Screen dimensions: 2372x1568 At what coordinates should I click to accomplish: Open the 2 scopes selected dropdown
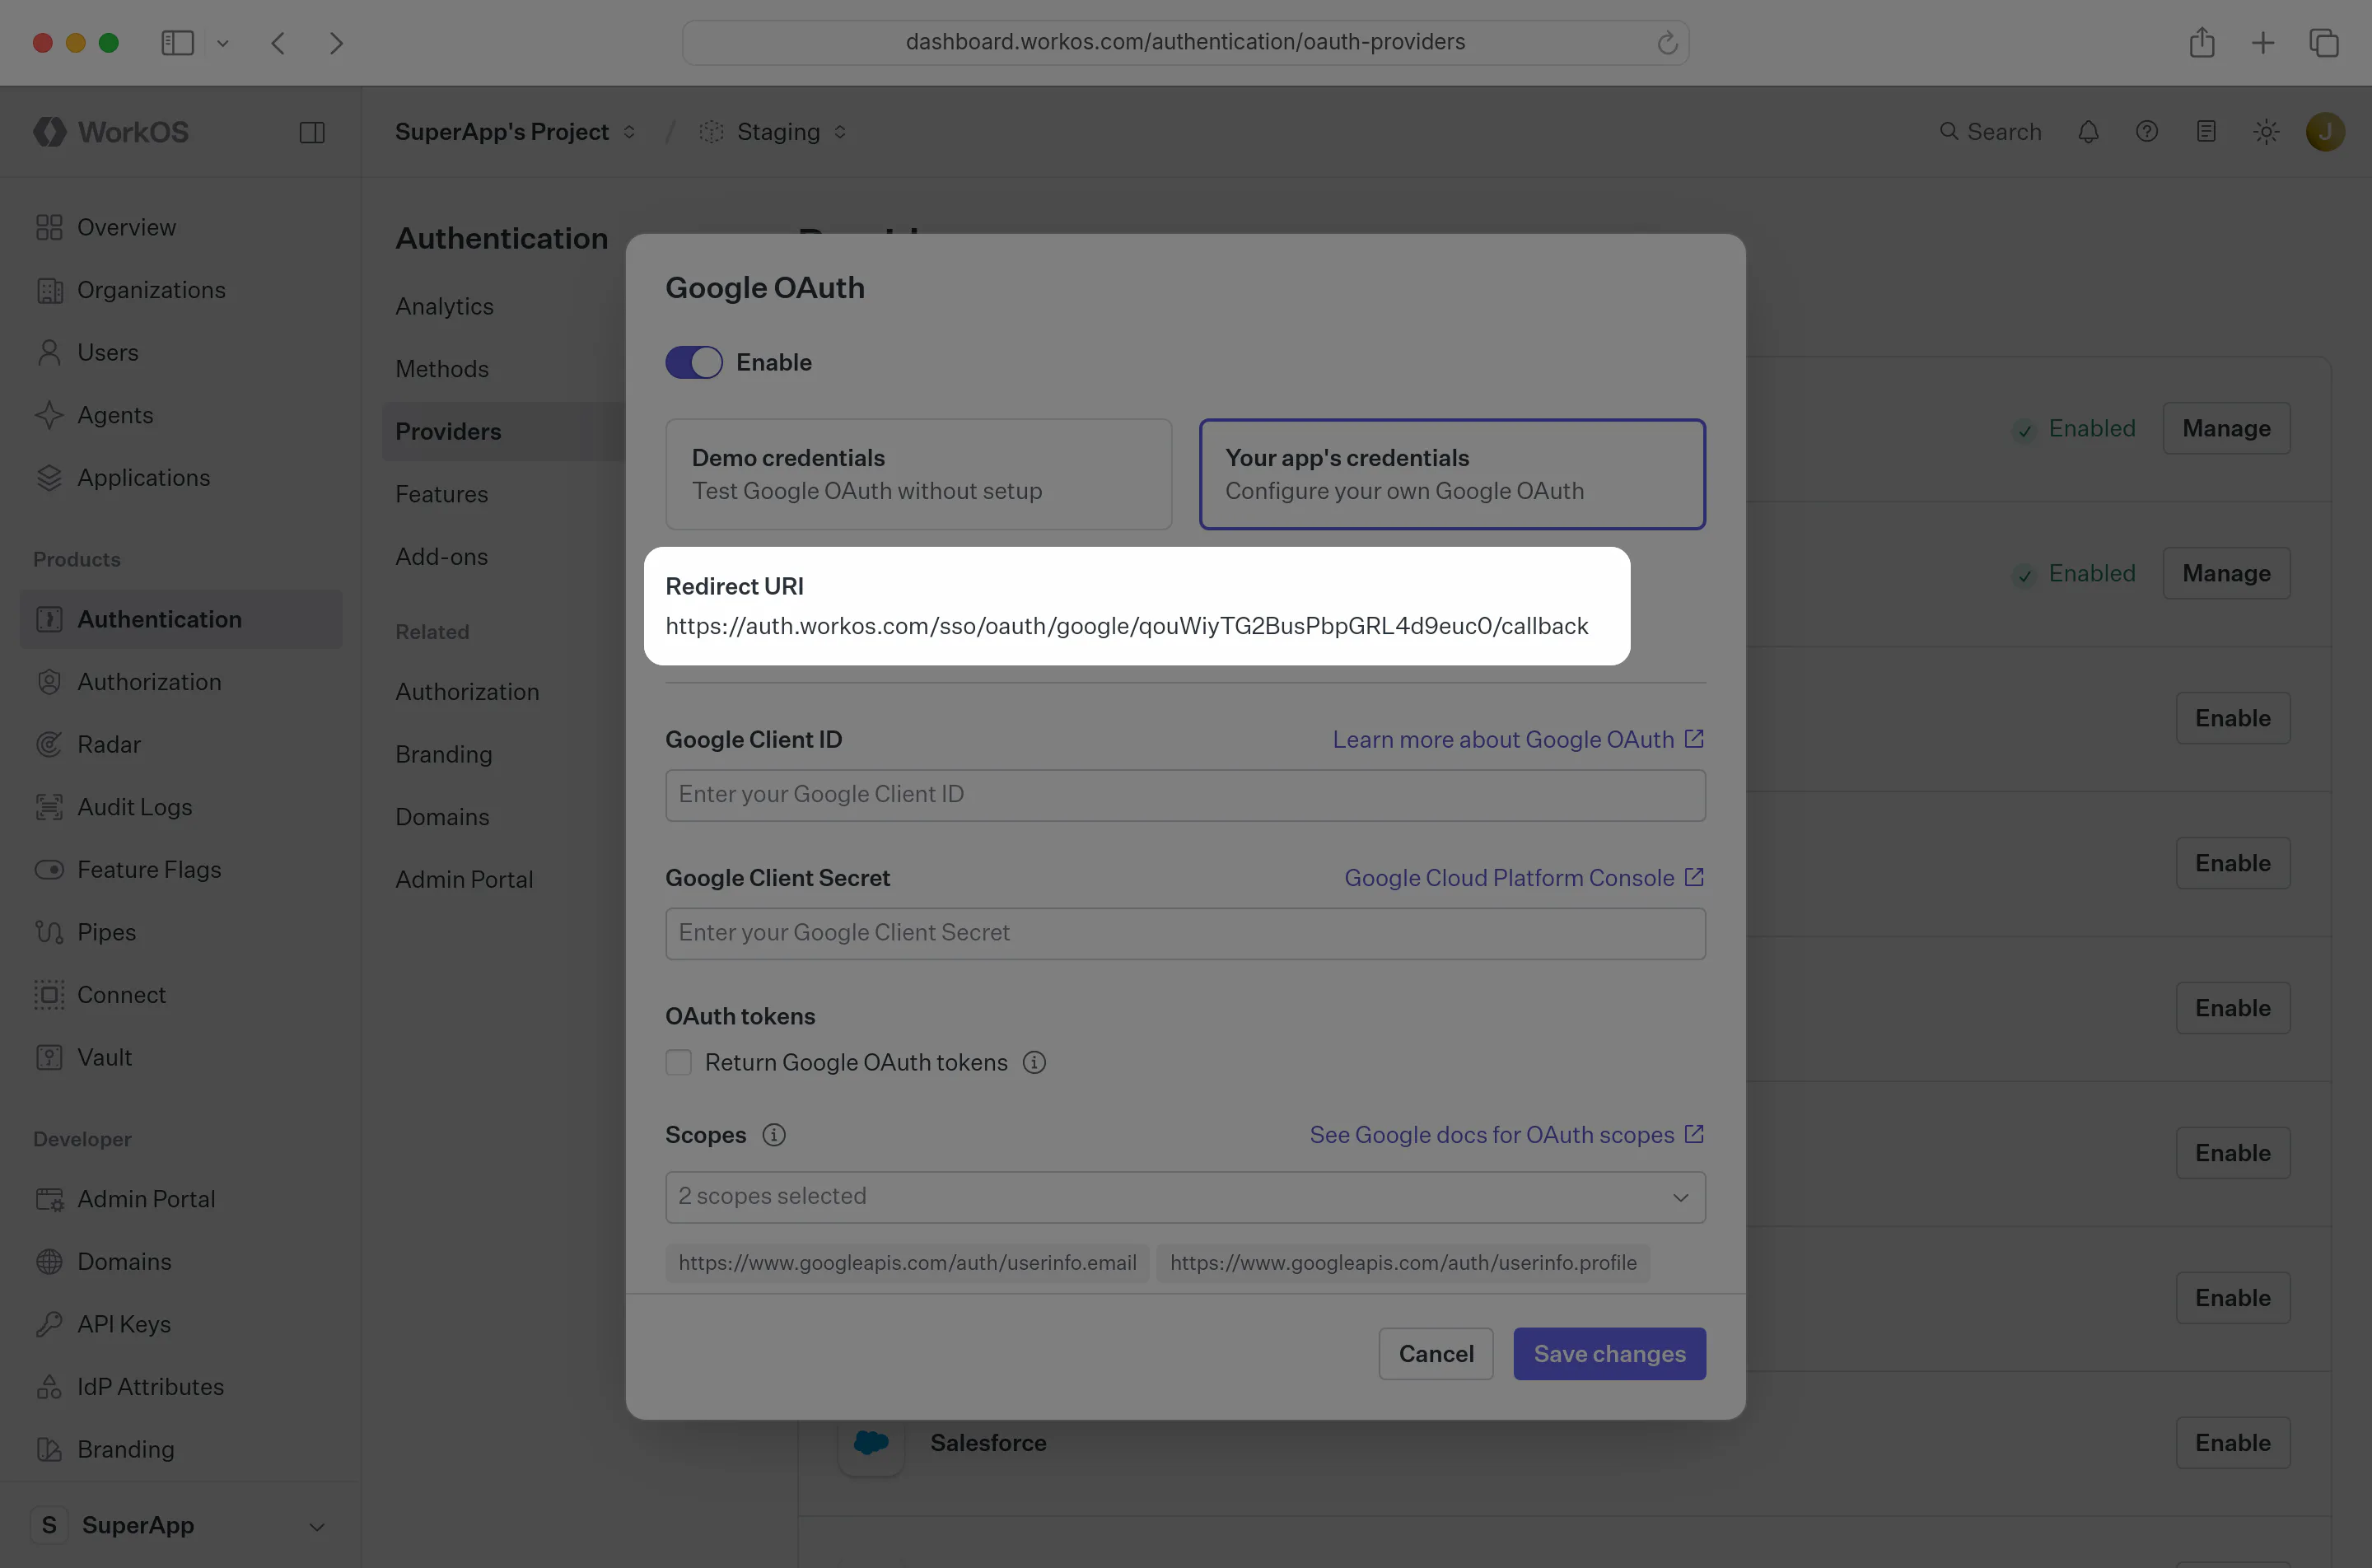coord(1185,1197)
